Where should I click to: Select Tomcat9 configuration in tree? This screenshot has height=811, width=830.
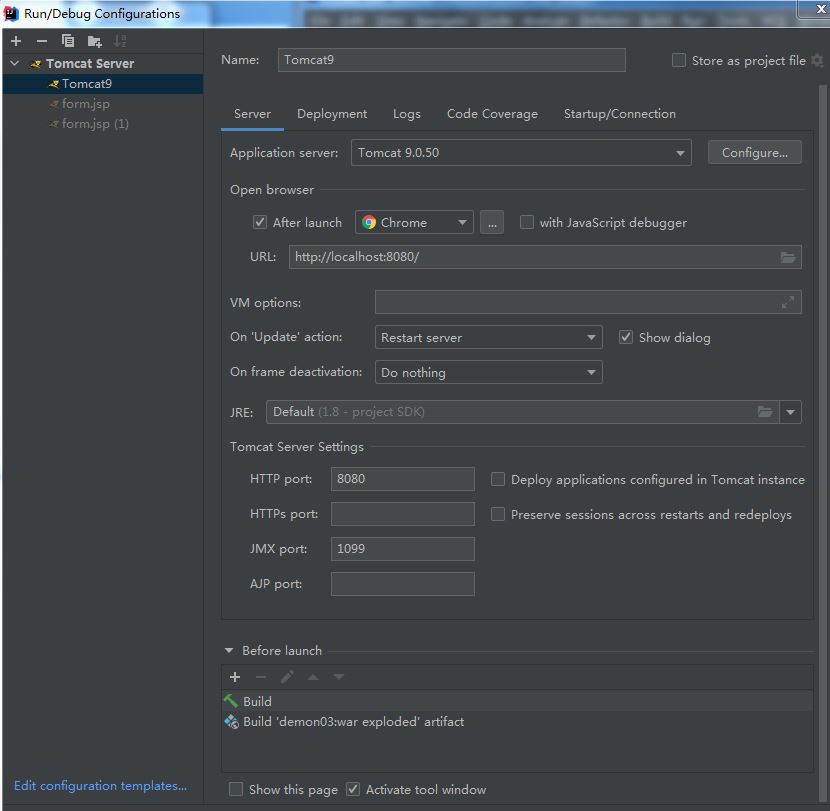coord(103,84)
